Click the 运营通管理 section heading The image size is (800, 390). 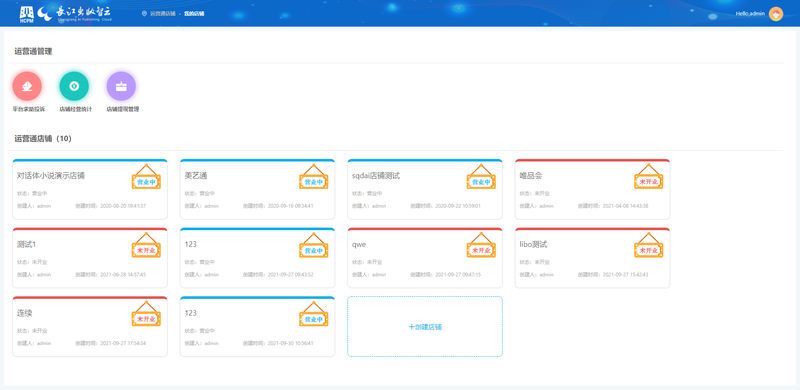33,51
